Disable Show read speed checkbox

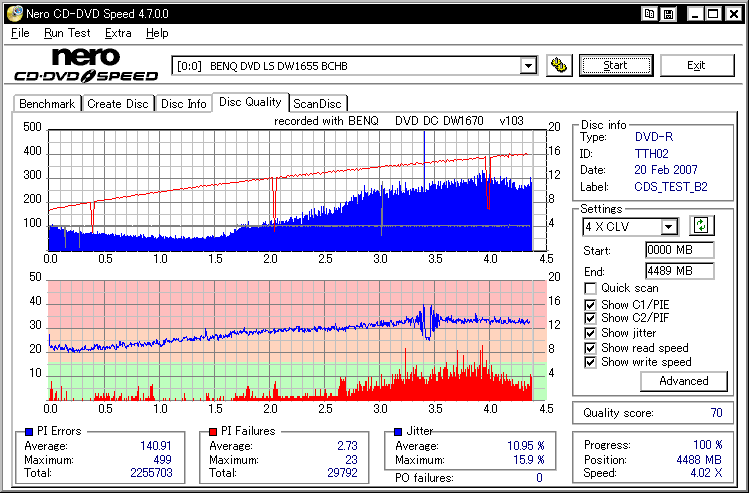[x=590, y=348]
